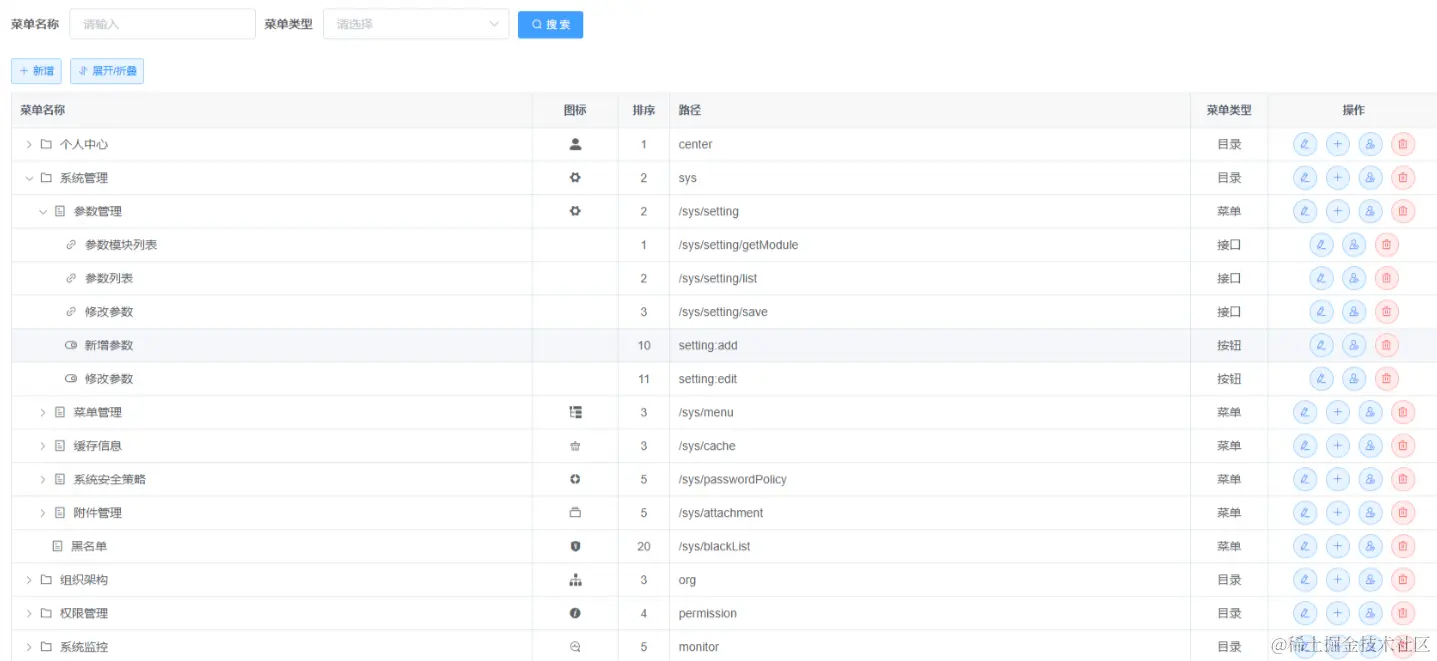Delete the 附件管理 row
1437x661 pixels.
[x=1403, y=513]
